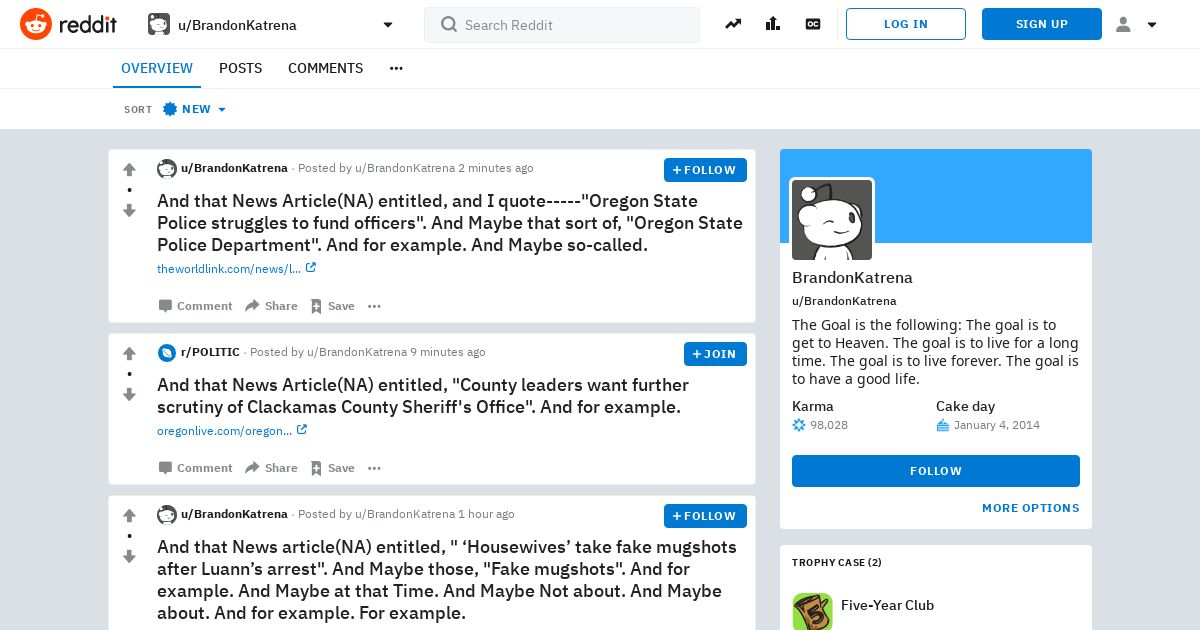This screenshot has width=1200, height=630.
Task: Open more options ellipsis on first post
Action: point(374,306)
